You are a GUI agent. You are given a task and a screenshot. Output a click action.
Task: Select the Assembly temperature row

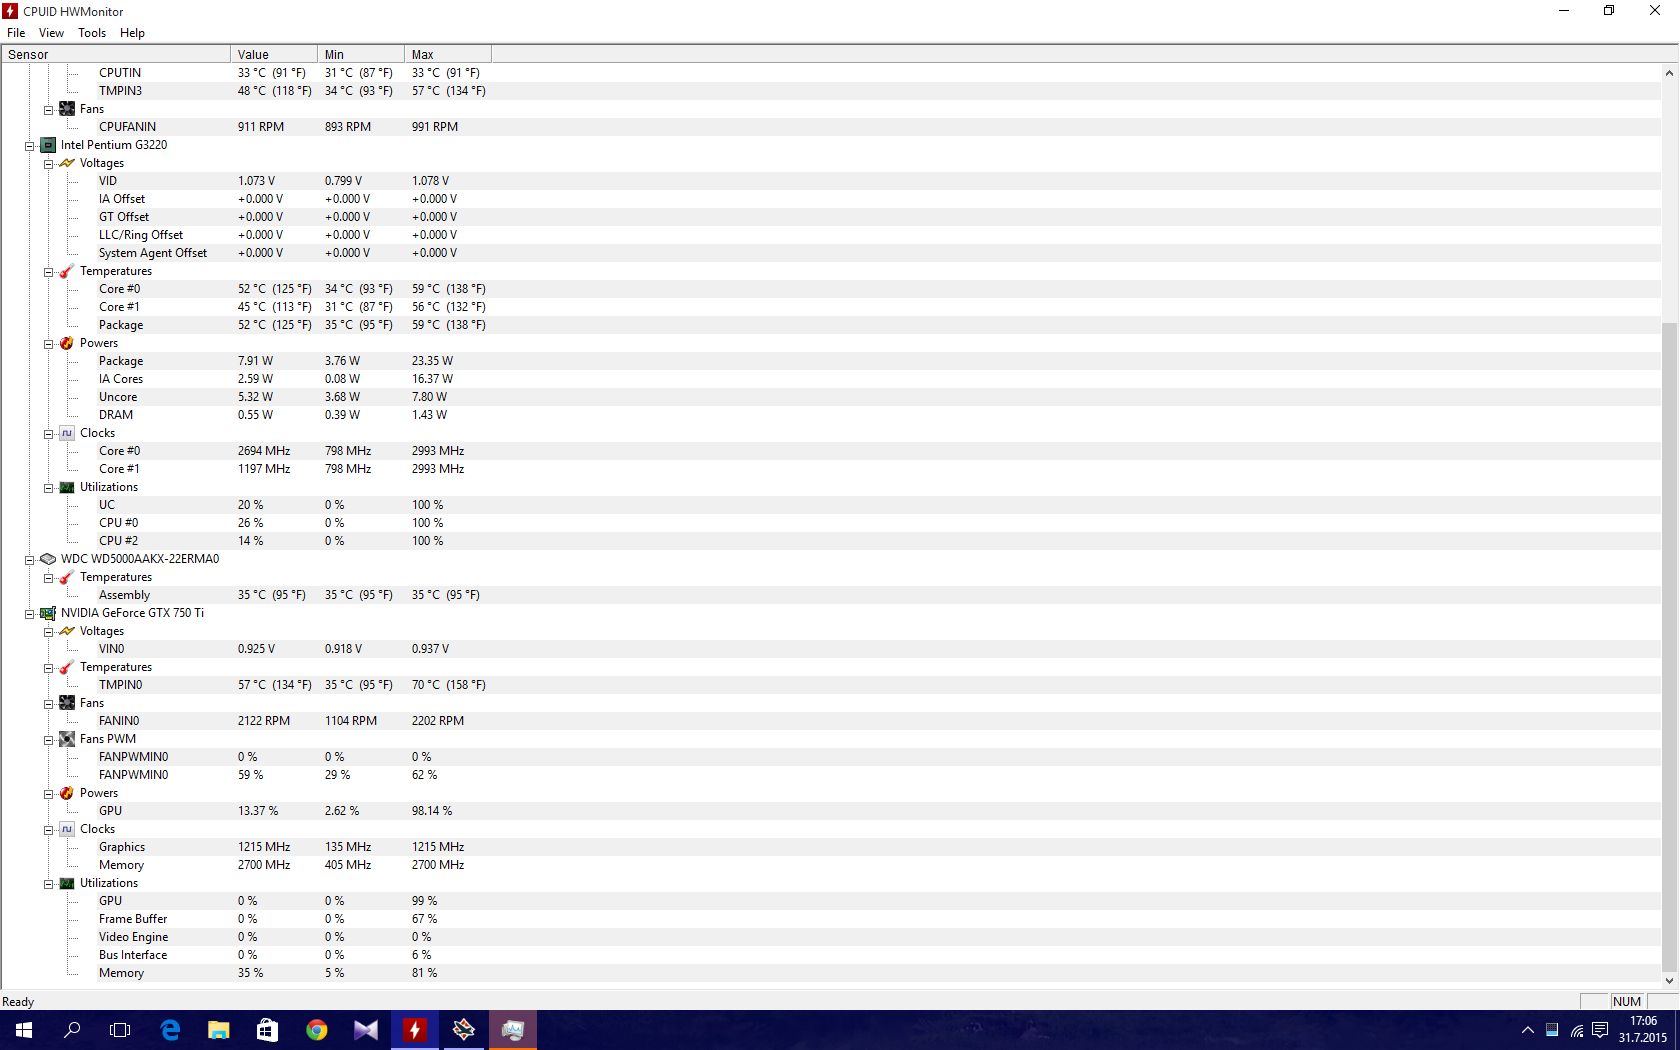(x=830, y=595)
